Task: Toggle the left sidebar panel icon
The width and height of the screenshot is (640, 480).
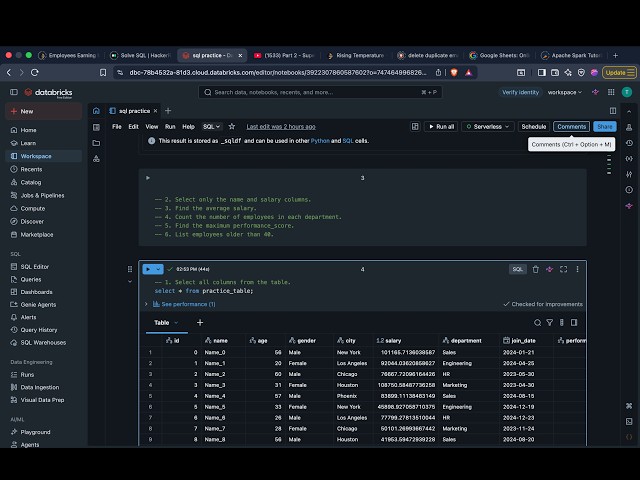Action: click(14, 92)
